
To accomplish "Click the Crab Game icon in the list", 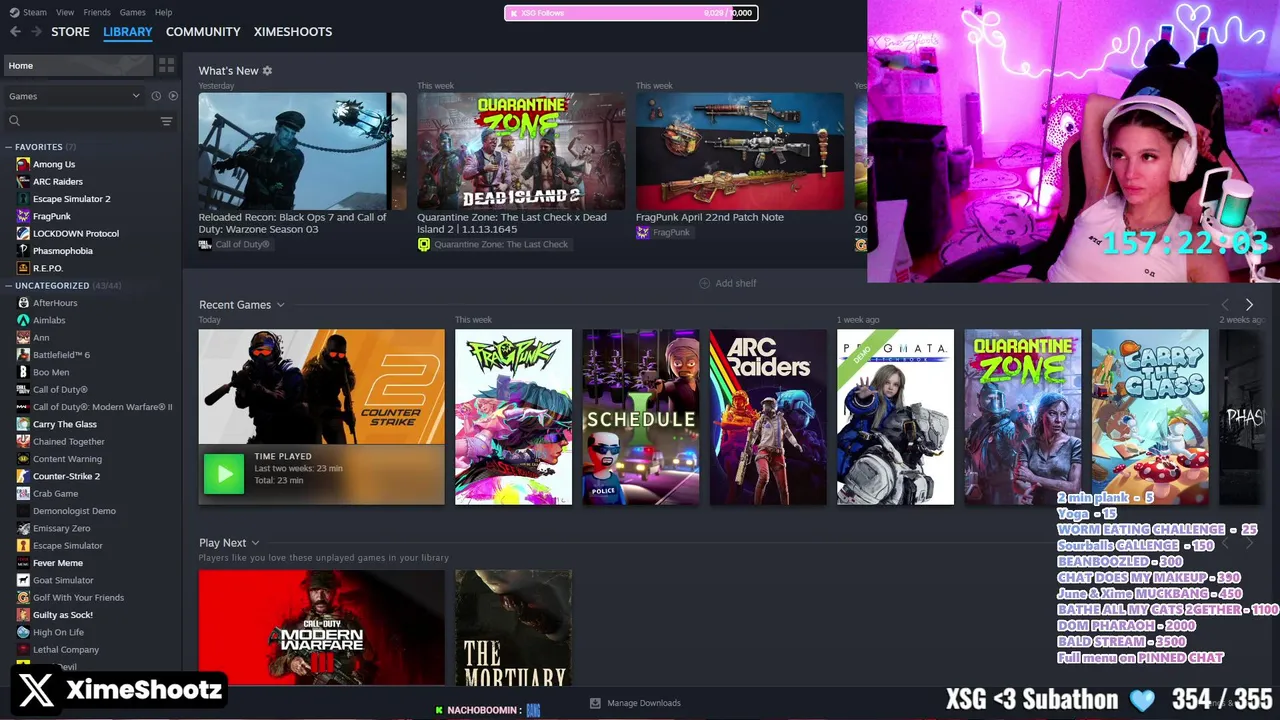I will click(23, 493).
